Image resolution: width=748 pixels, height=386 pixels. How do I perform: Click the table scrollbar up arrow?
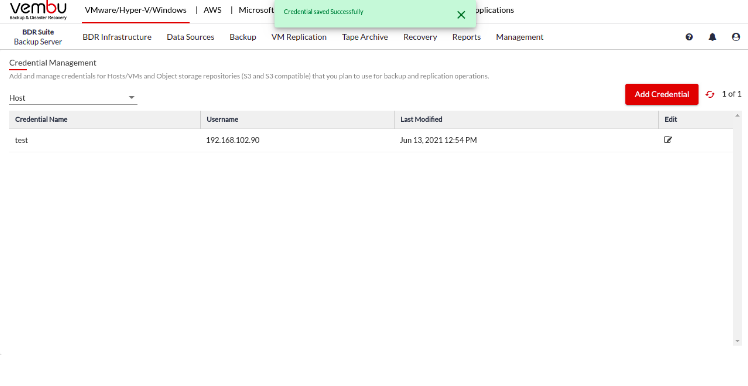(738, 115)
